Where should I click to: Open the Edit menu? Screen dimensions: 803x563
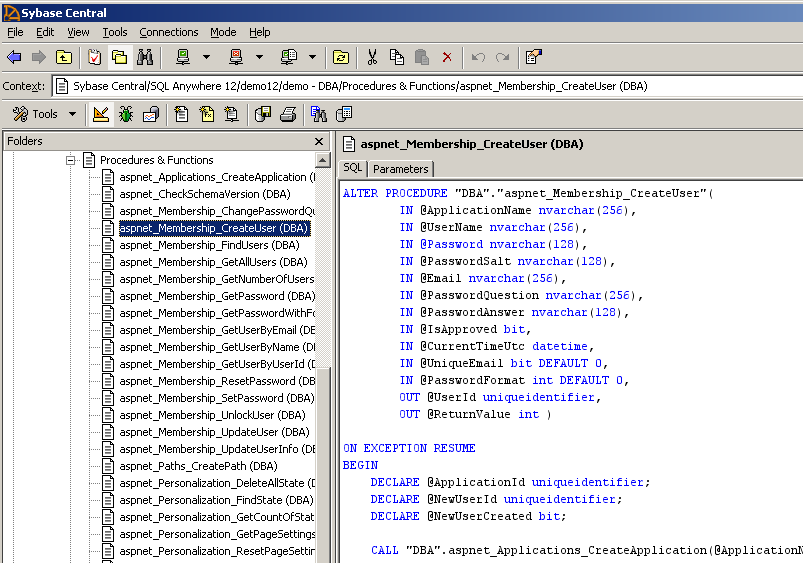tap(45, 32)
